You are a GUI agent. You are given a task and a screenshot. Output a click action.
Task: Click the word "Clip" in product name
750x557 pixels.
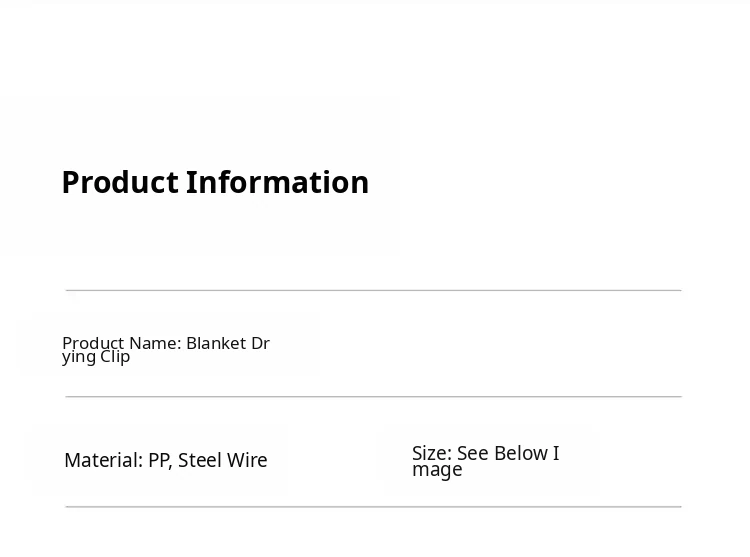[115, 357]
